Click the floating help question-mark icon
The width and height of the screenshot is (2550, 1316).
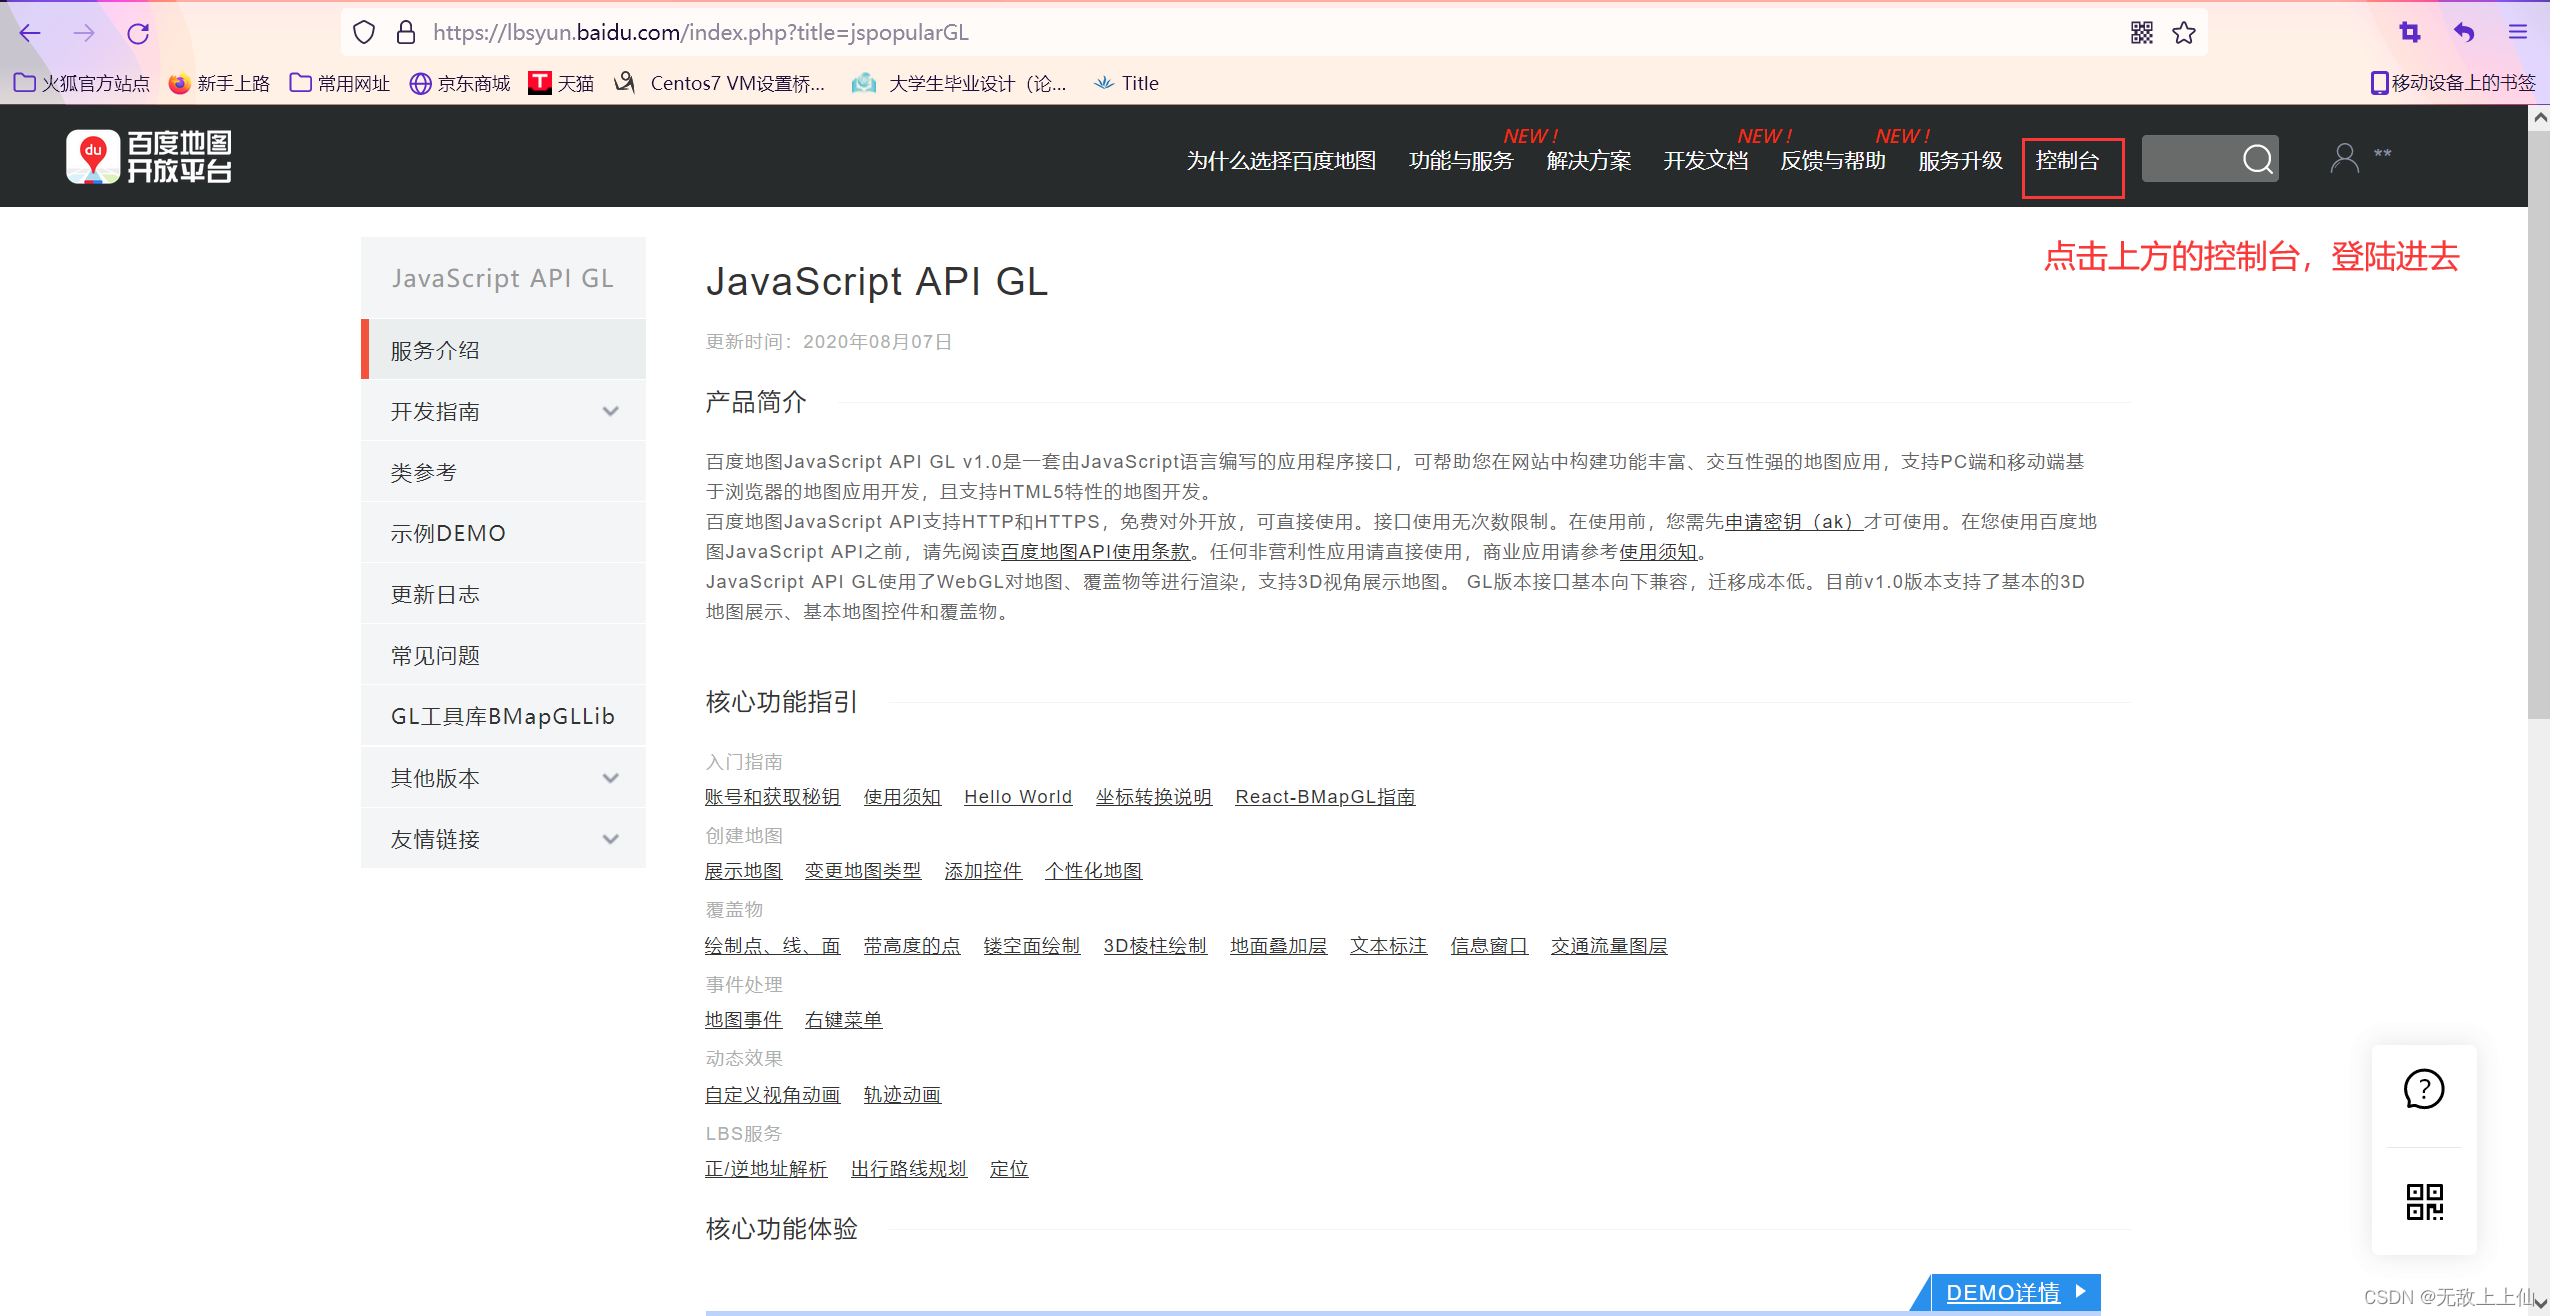tap(2423, 1089)
